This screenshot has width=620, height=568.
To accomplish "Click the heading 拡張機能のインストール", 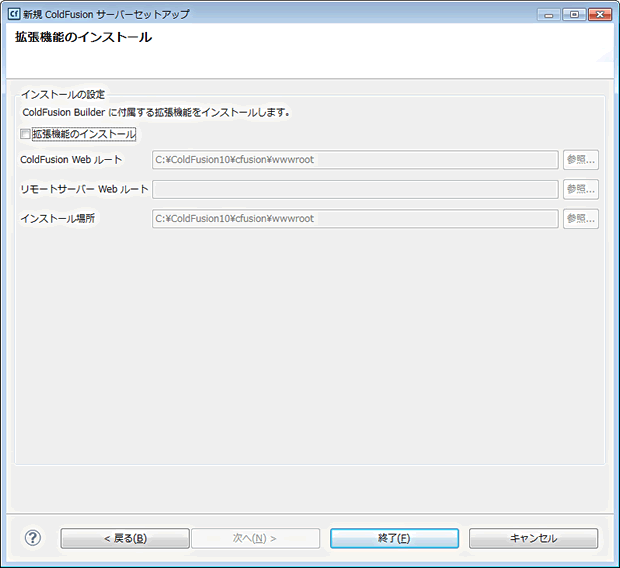I will point(83,37).
